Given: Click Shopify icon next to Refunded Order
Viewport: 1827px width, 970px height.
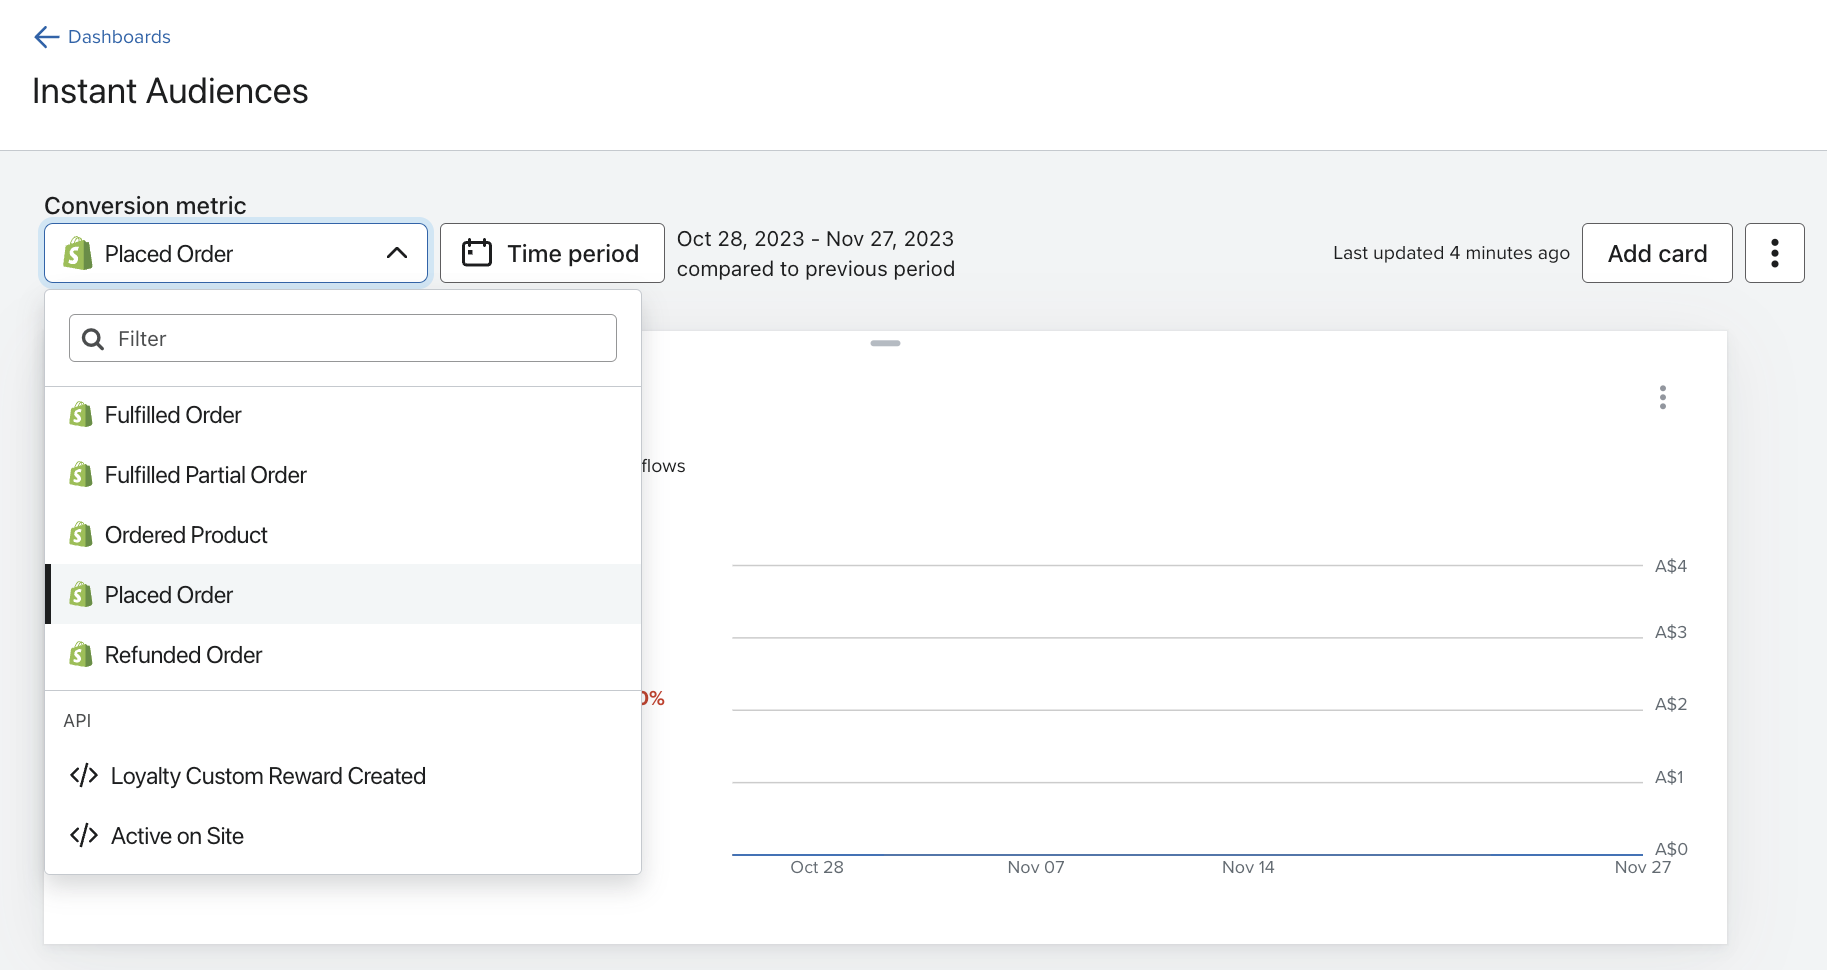Looking at the screenshot, I should click(x=81, y=654).
